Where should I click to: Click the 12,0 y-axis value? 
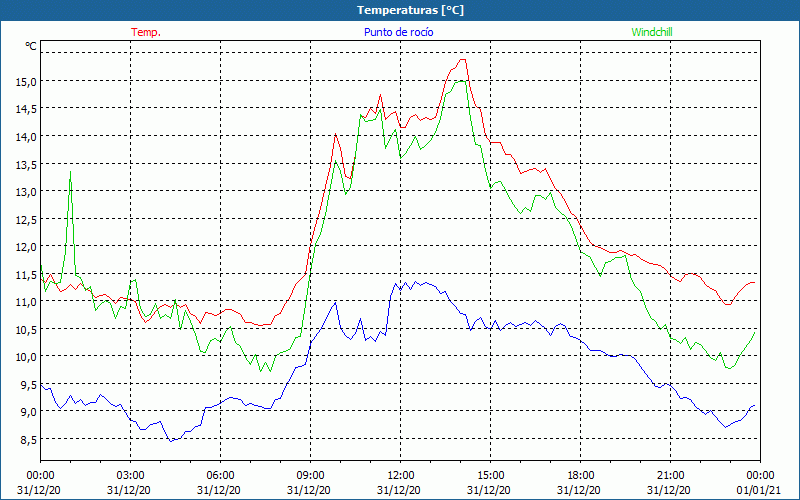(27, 246)
